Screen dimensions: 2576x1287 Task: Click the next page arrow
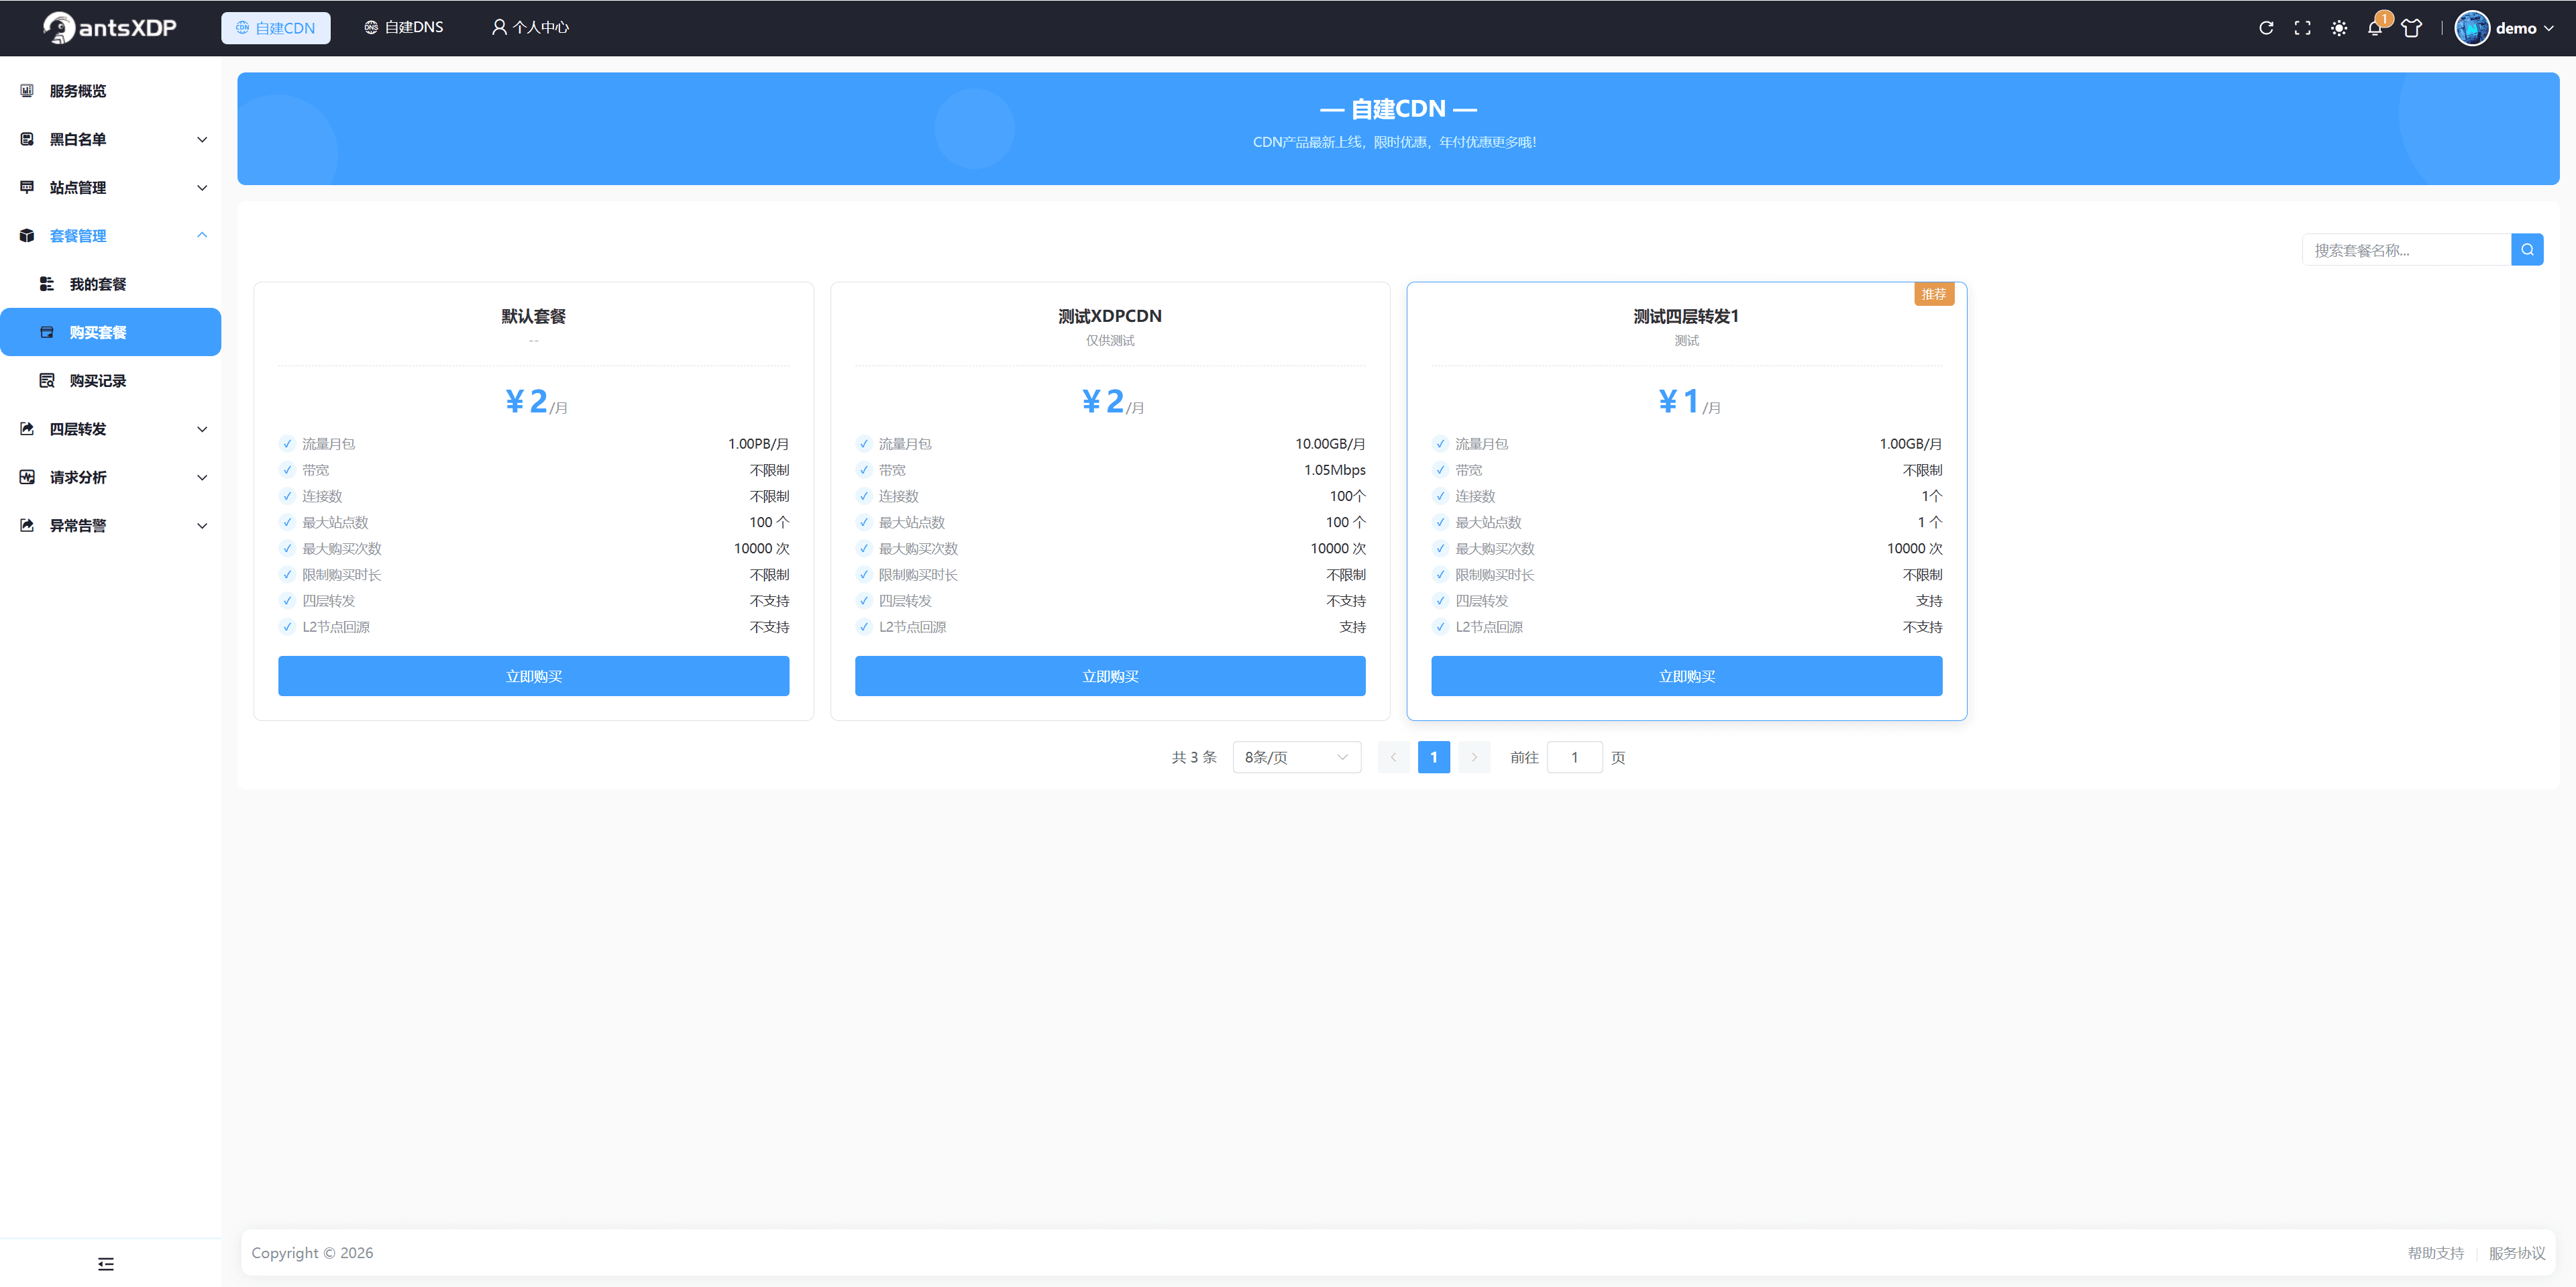pyautogui.click(x=1474, y=758)
